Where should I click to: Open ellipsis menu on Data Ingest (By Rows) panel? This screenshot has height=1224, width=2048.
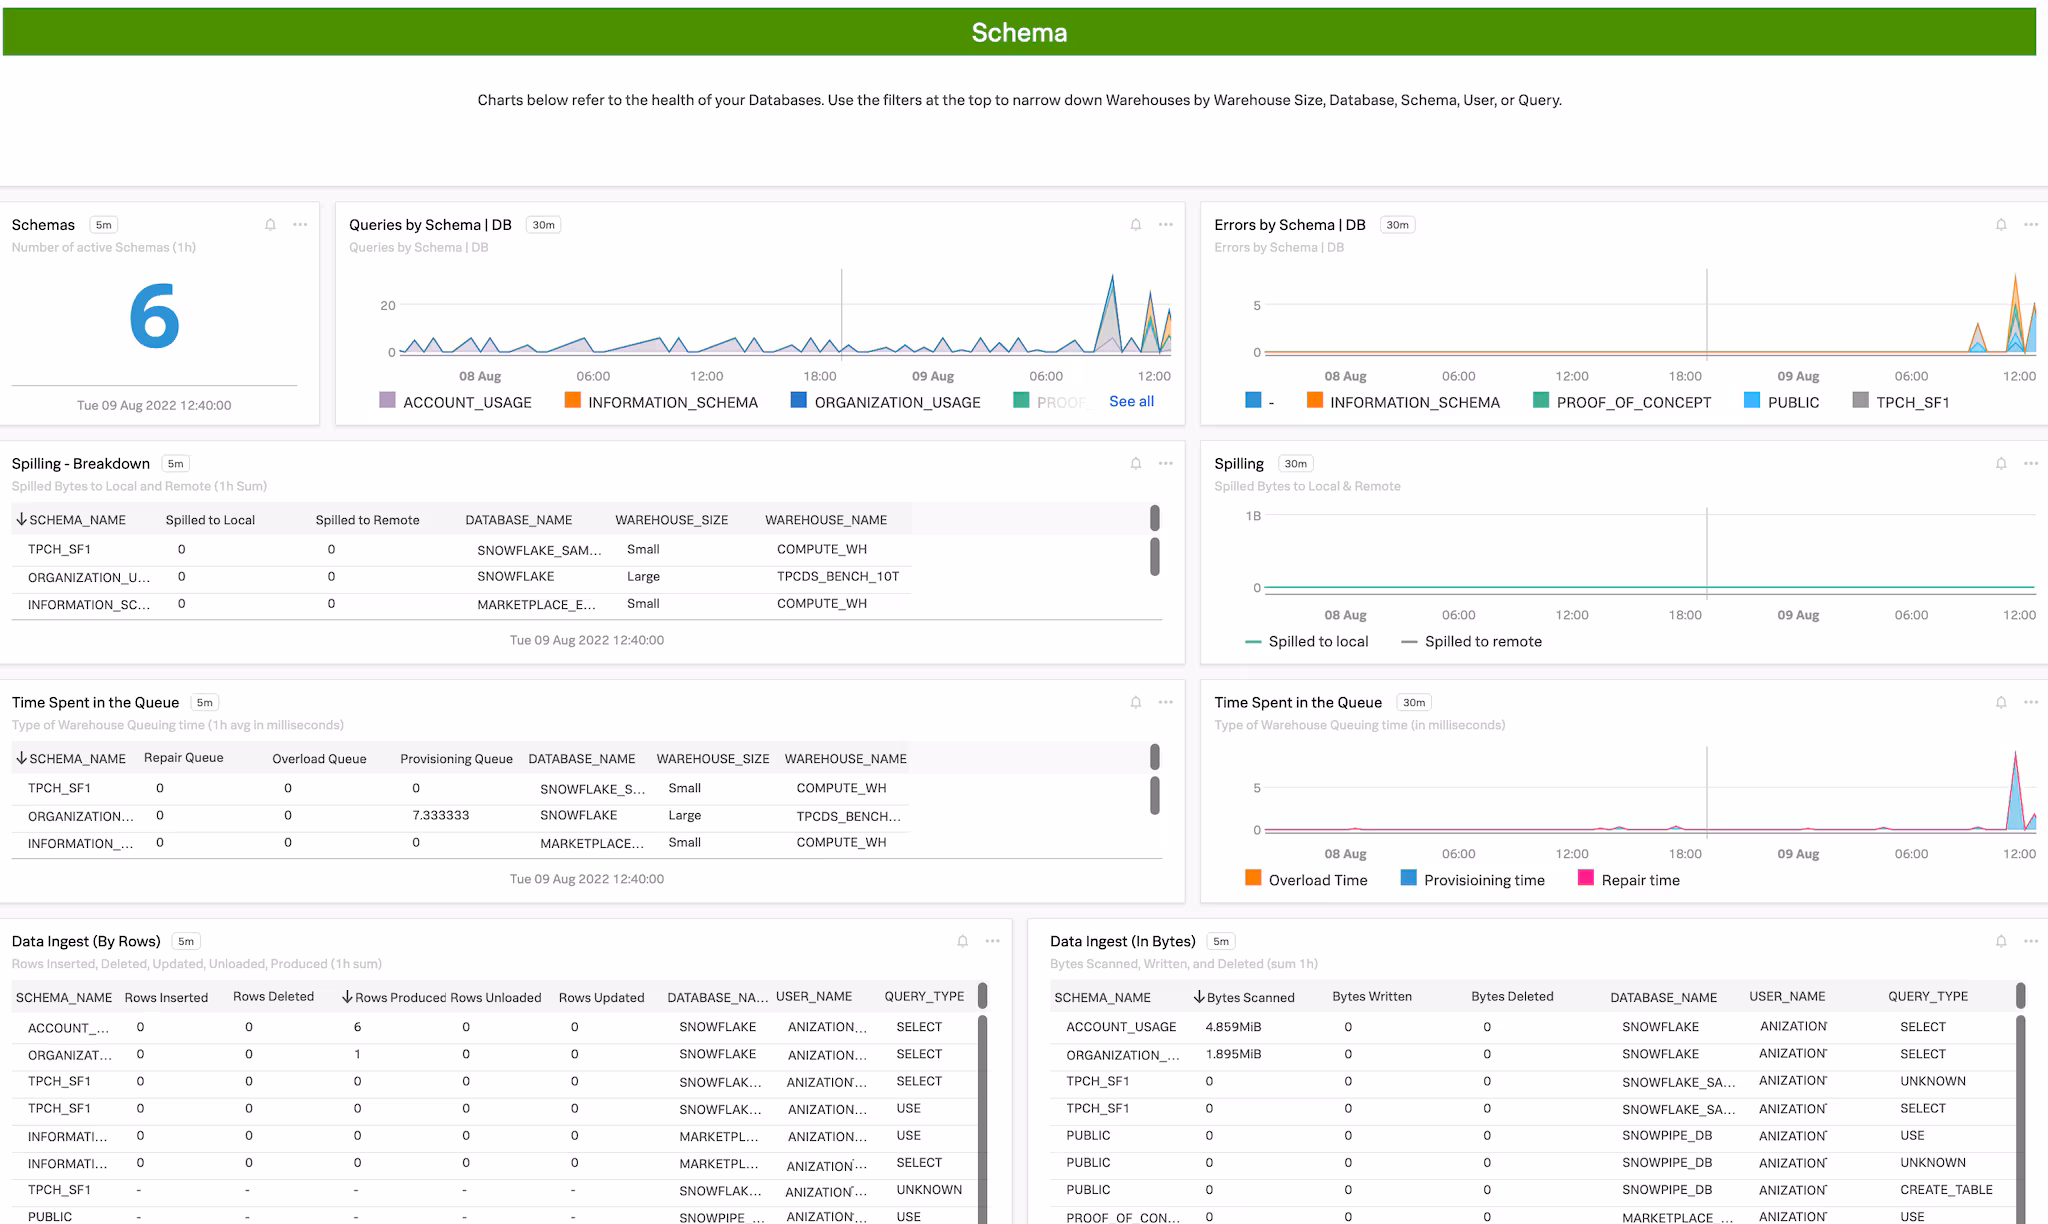992,941
